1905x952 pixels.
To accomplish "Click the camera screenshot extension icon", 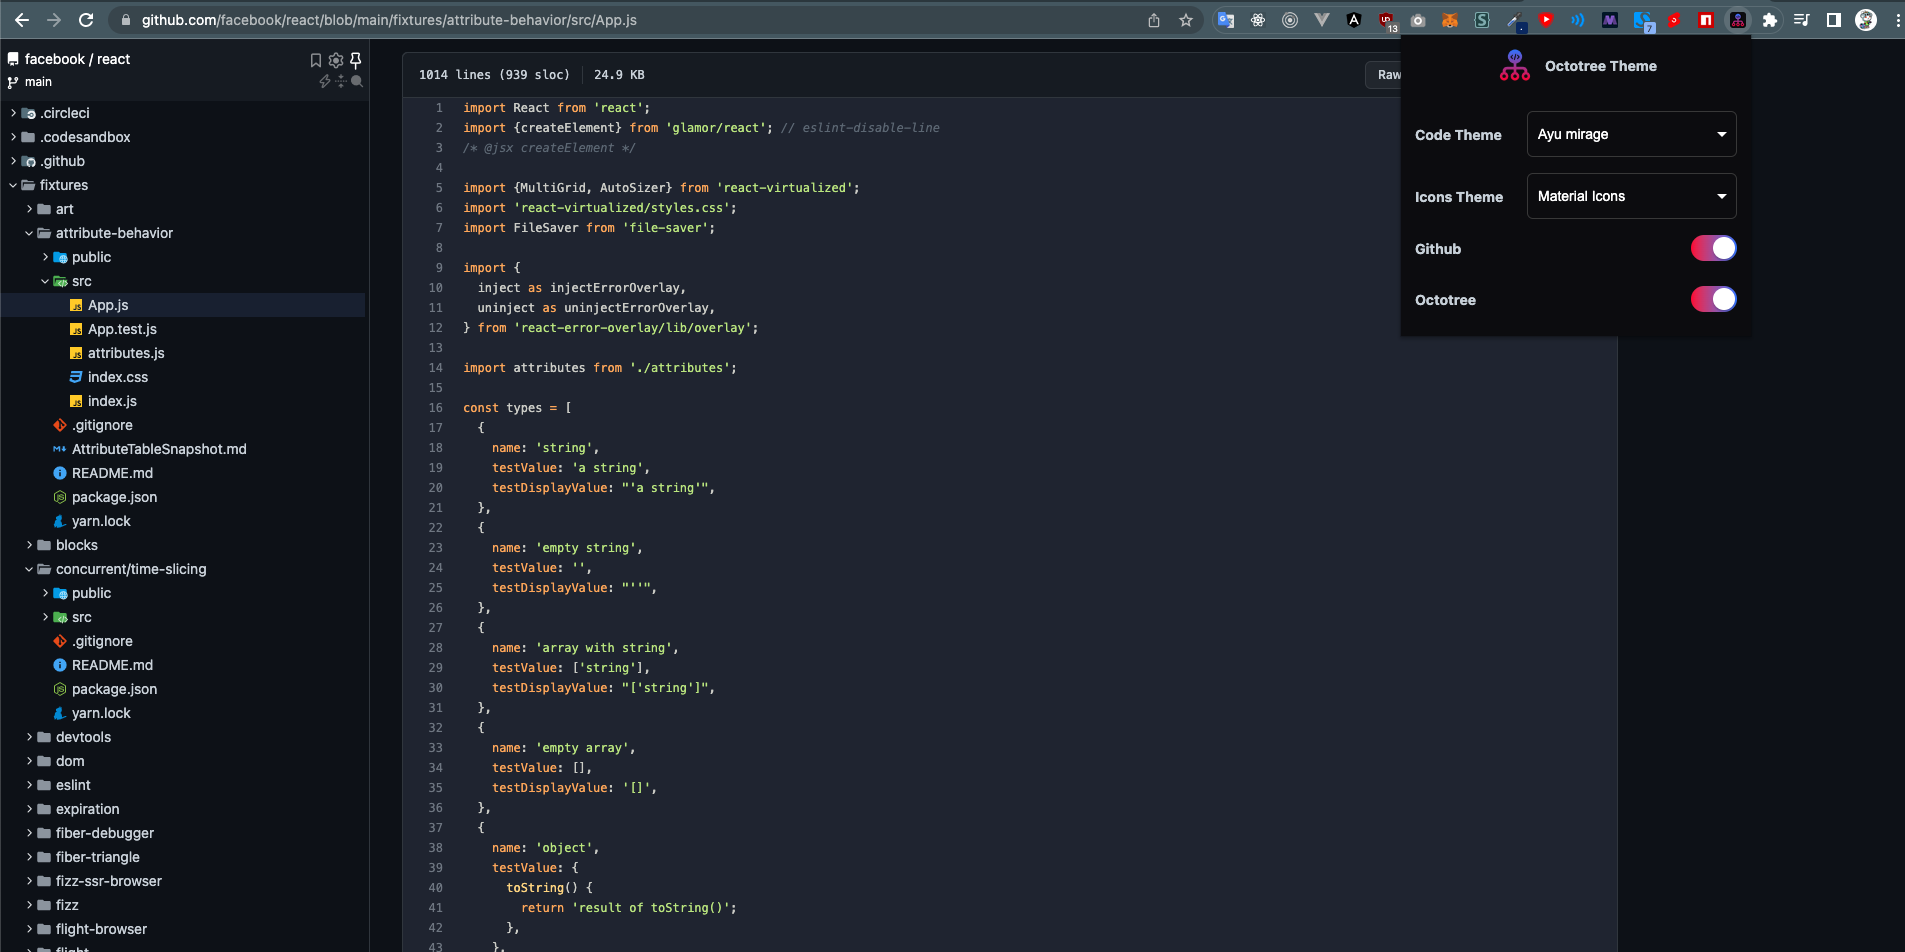I will pos(1418,20).
